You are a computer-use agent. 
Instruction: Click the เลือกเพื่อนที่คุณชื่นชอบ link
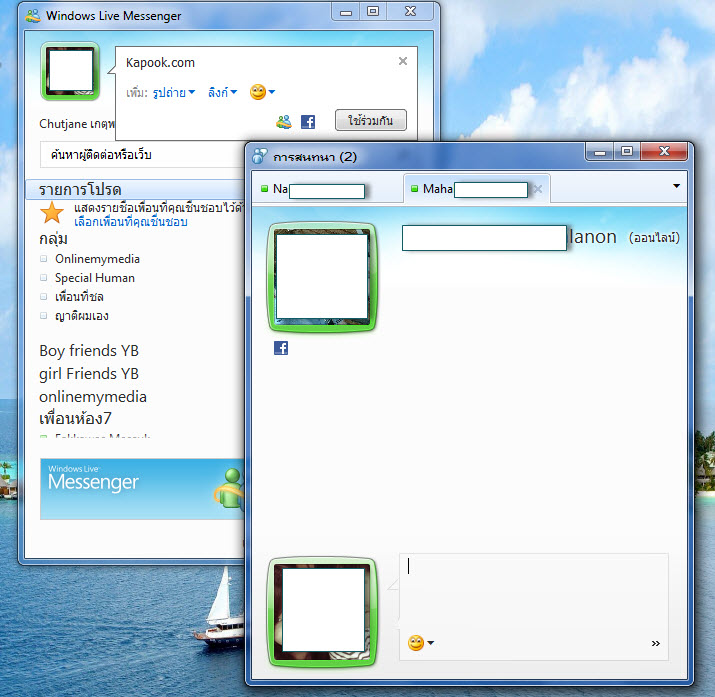(x=131, y=222)
